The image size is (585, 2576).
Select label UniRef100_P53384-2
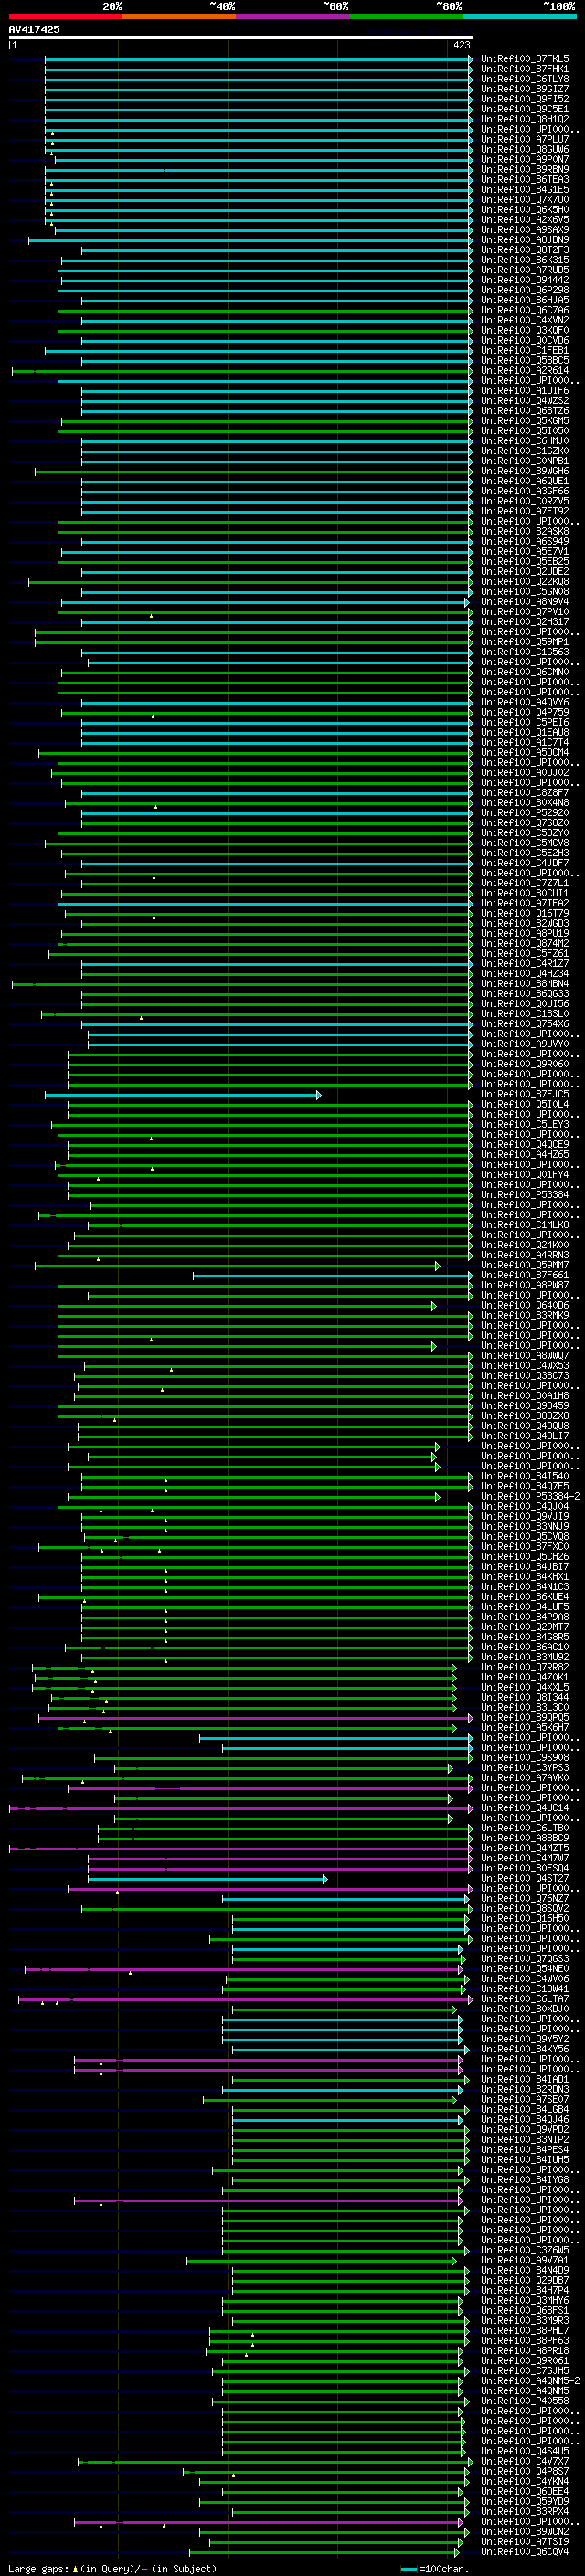(530, 1496)
